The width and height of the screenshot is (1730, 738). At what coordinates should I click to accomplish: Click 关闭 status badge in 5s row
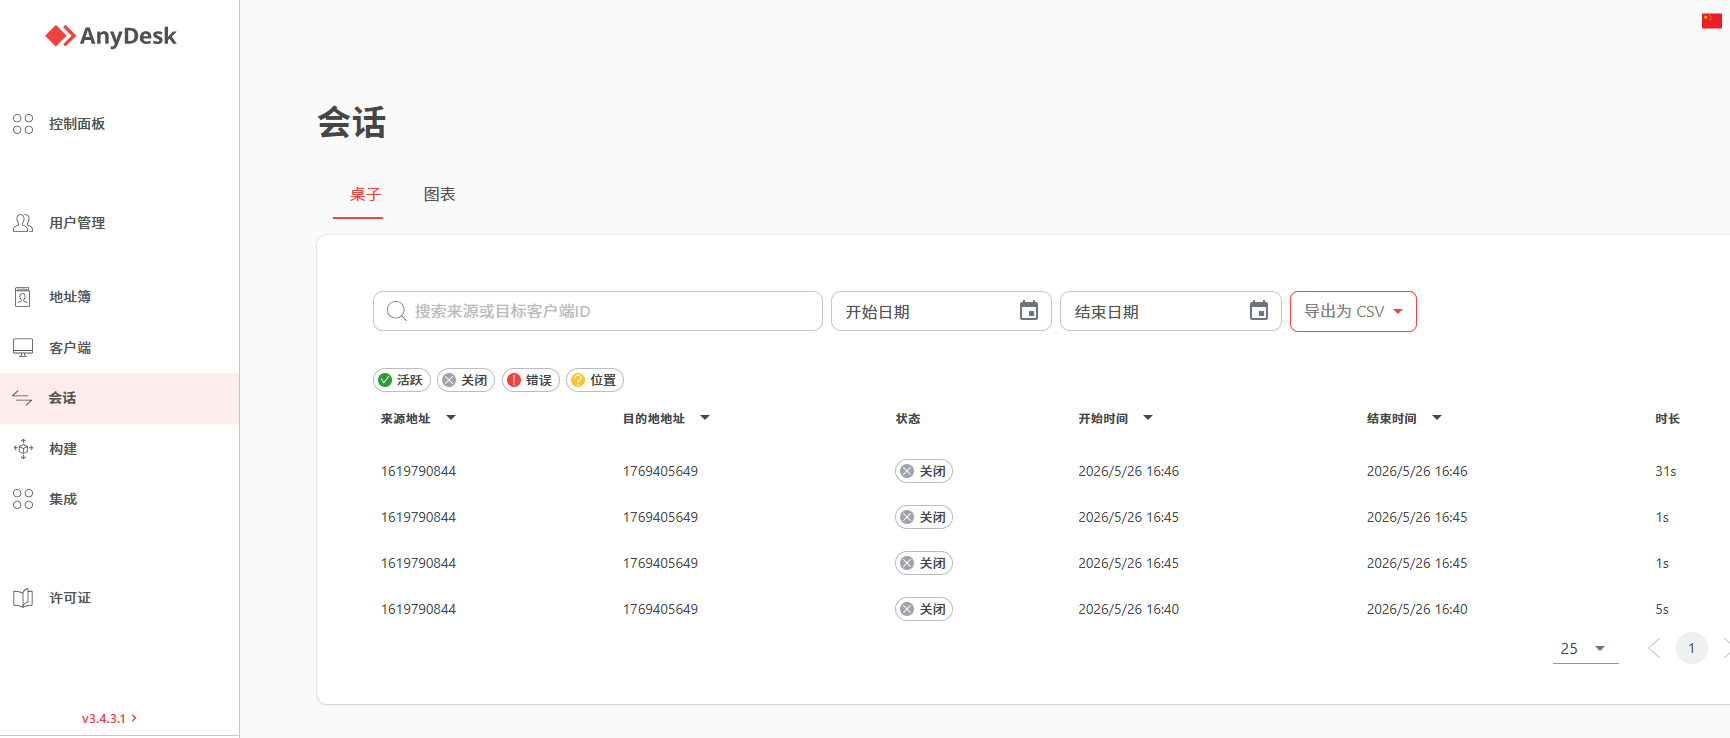click(x=924, y=609)
